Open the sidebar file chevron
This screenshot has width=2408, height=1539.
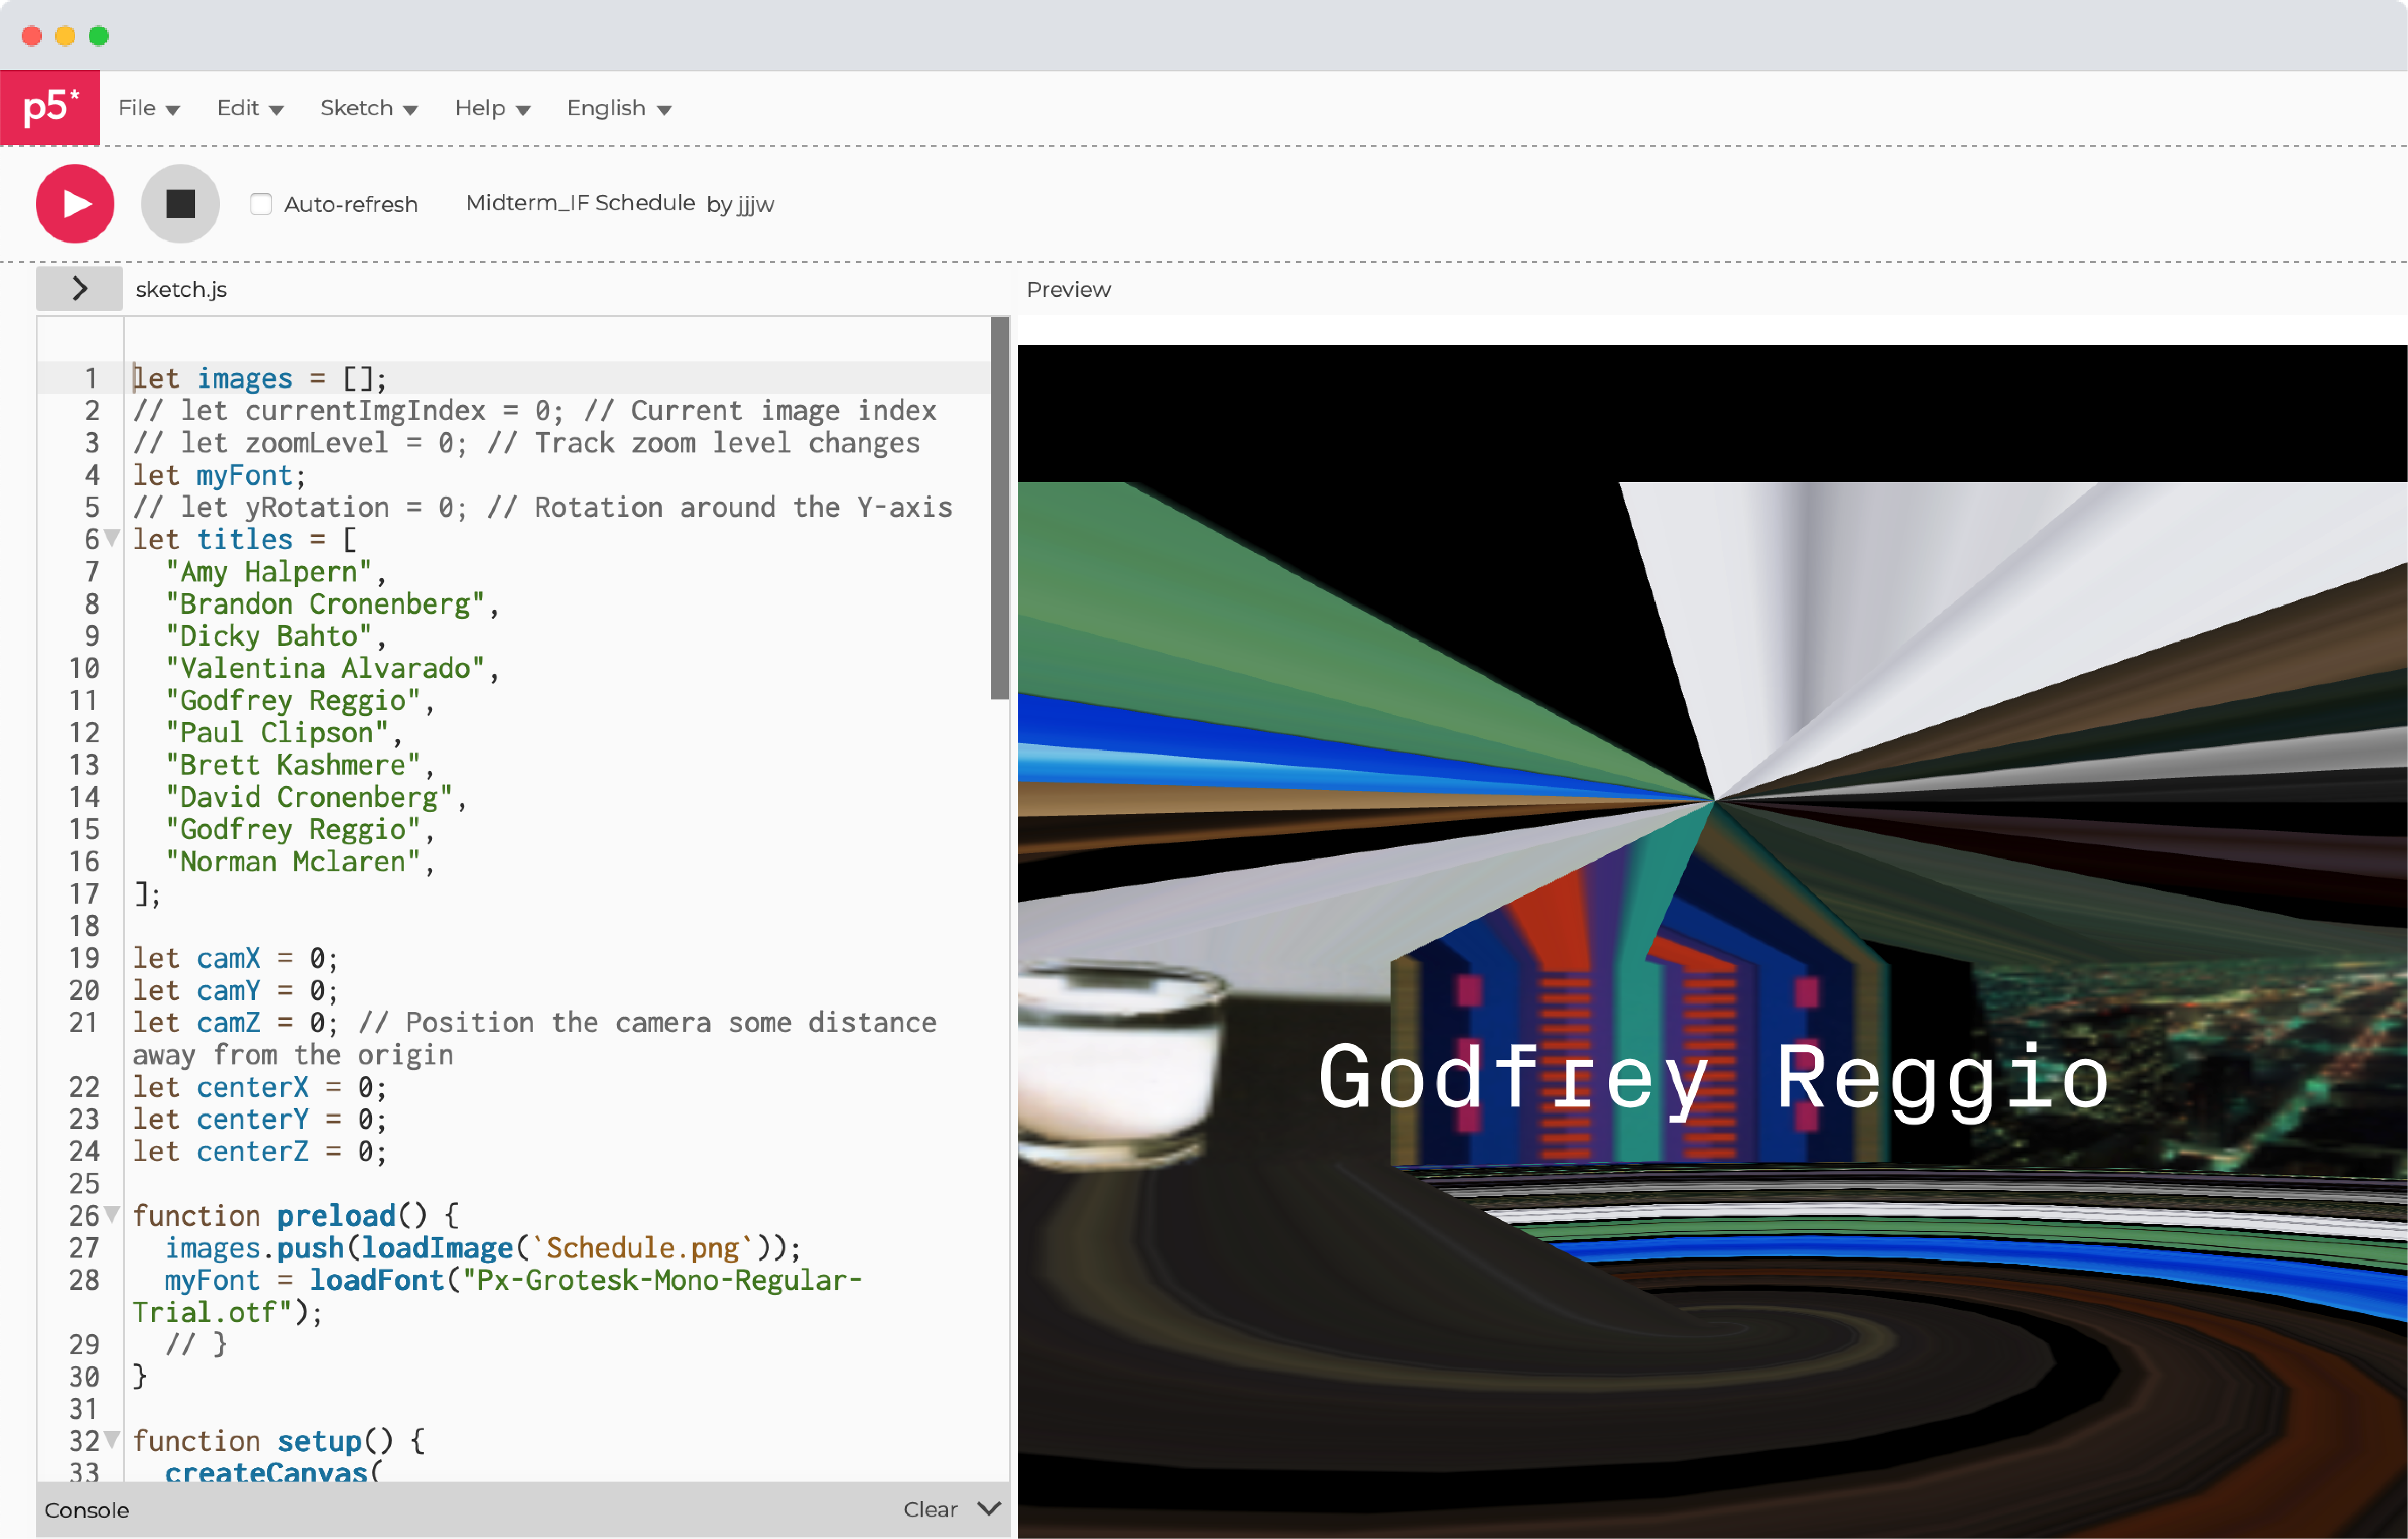tap(79, 289)
